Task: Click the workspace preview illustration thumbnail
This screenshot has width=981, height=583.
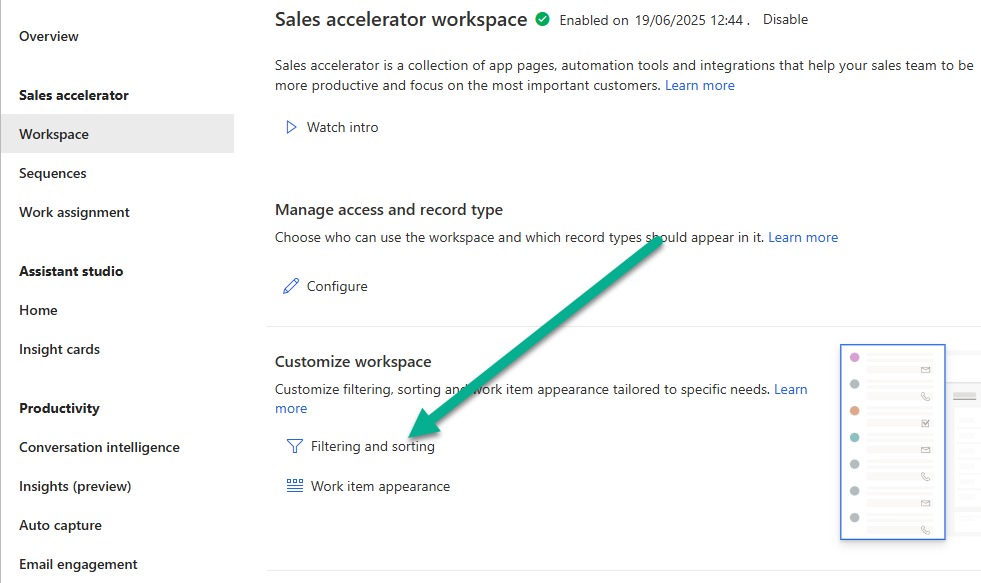Action: [892, 442]
